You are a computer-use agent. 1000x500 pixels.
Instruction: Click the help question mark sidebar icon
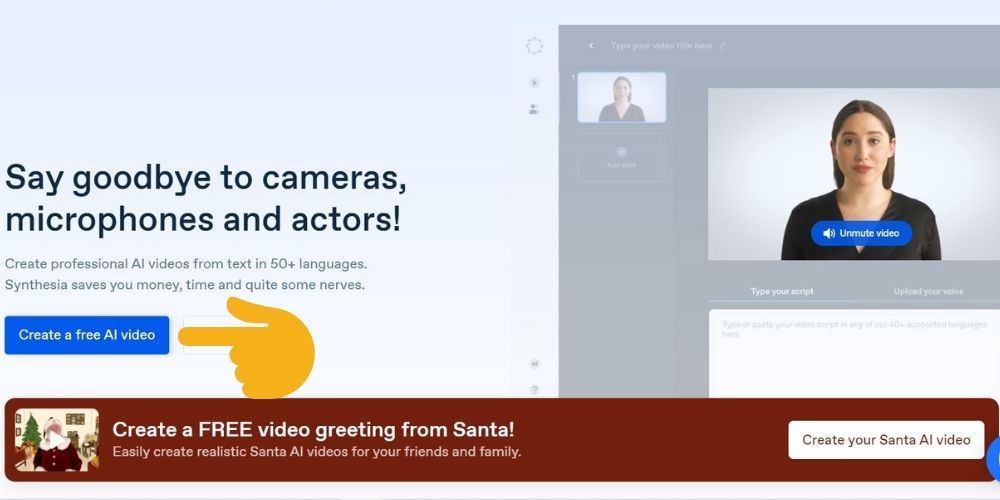point(534,389)
